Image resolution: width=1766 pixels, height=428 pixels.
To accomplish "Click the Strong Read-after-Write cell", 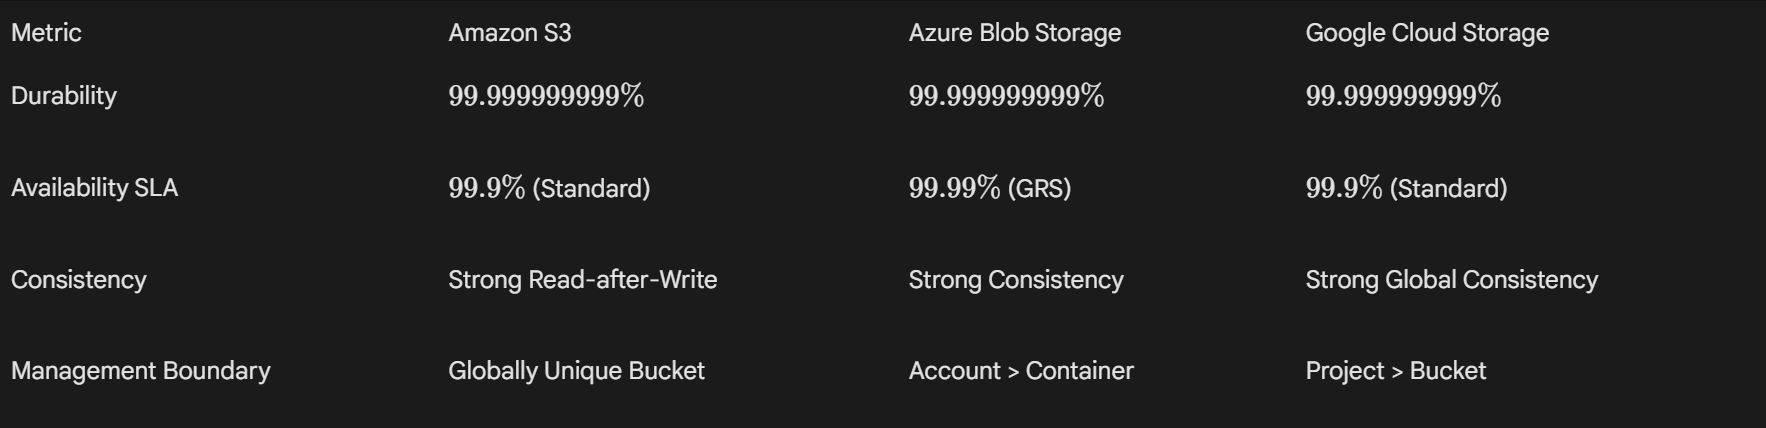I will (582, 280).
